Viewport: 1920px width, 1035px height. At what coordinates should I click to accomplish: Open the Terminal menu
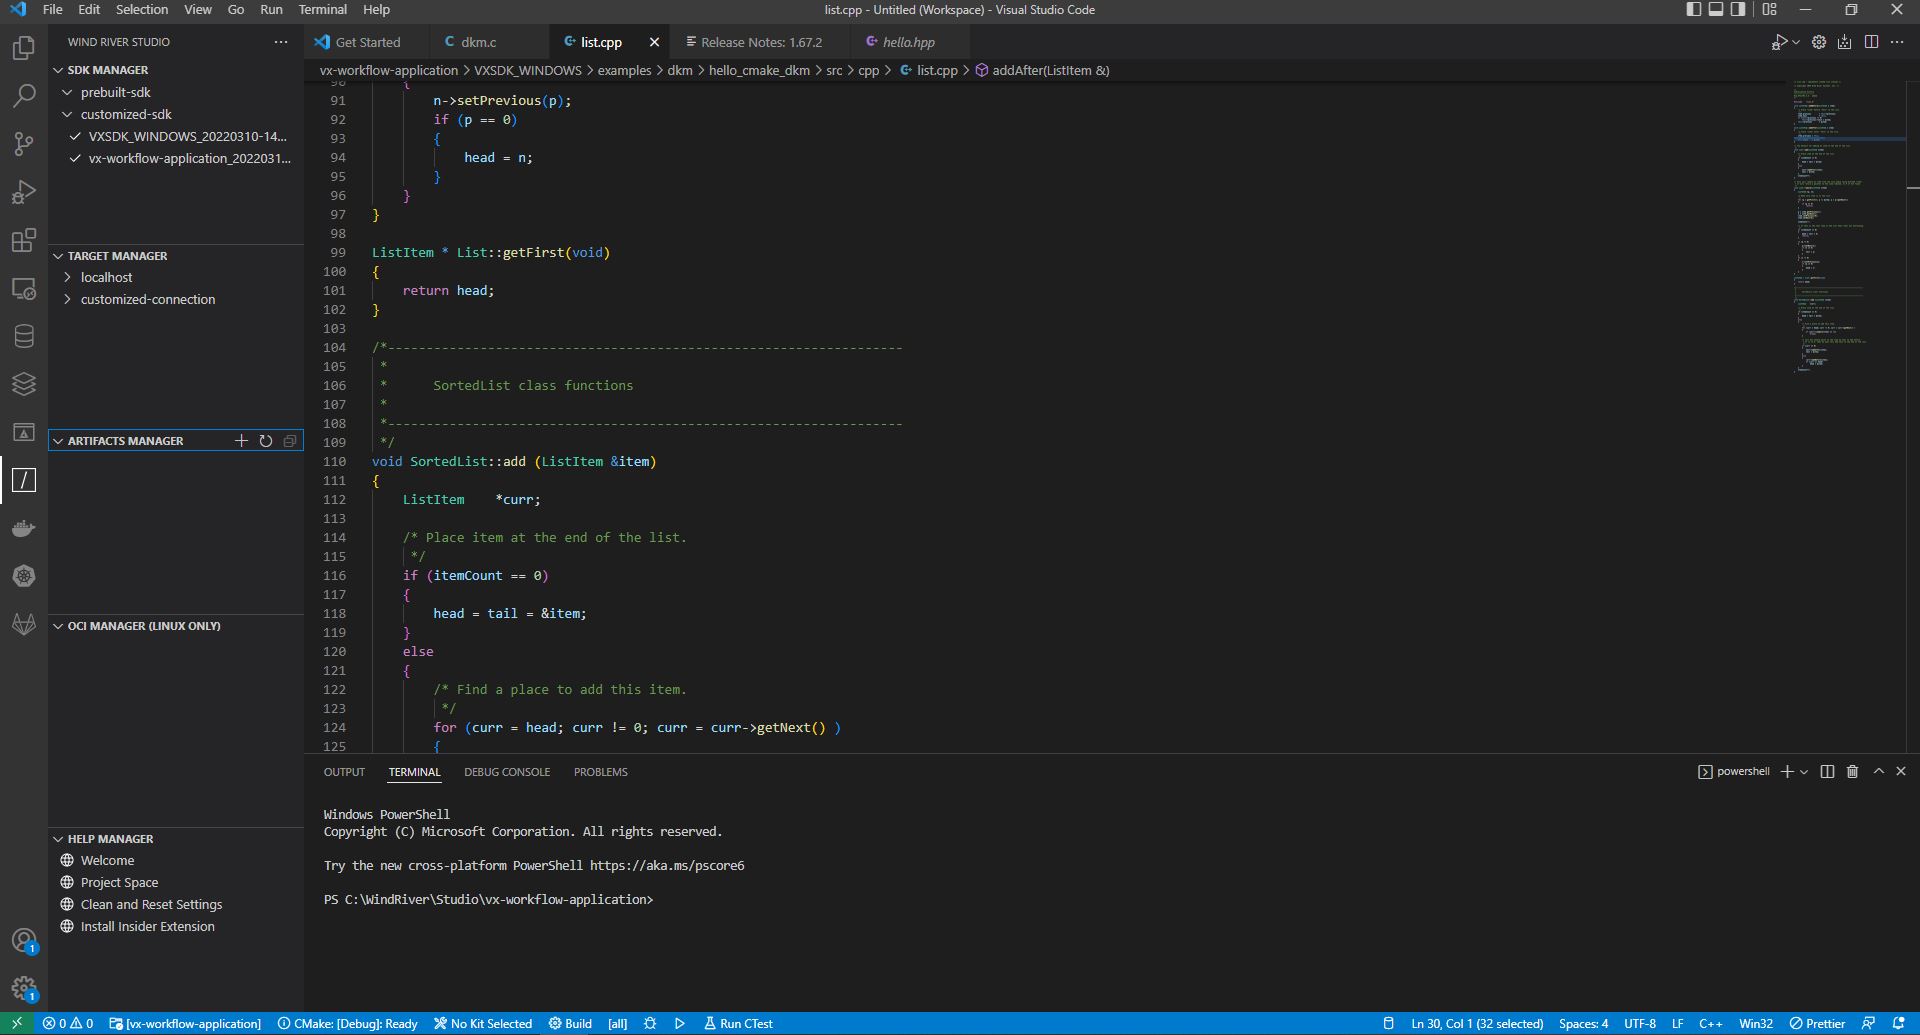pyautogui.click(x=322, y=10)
